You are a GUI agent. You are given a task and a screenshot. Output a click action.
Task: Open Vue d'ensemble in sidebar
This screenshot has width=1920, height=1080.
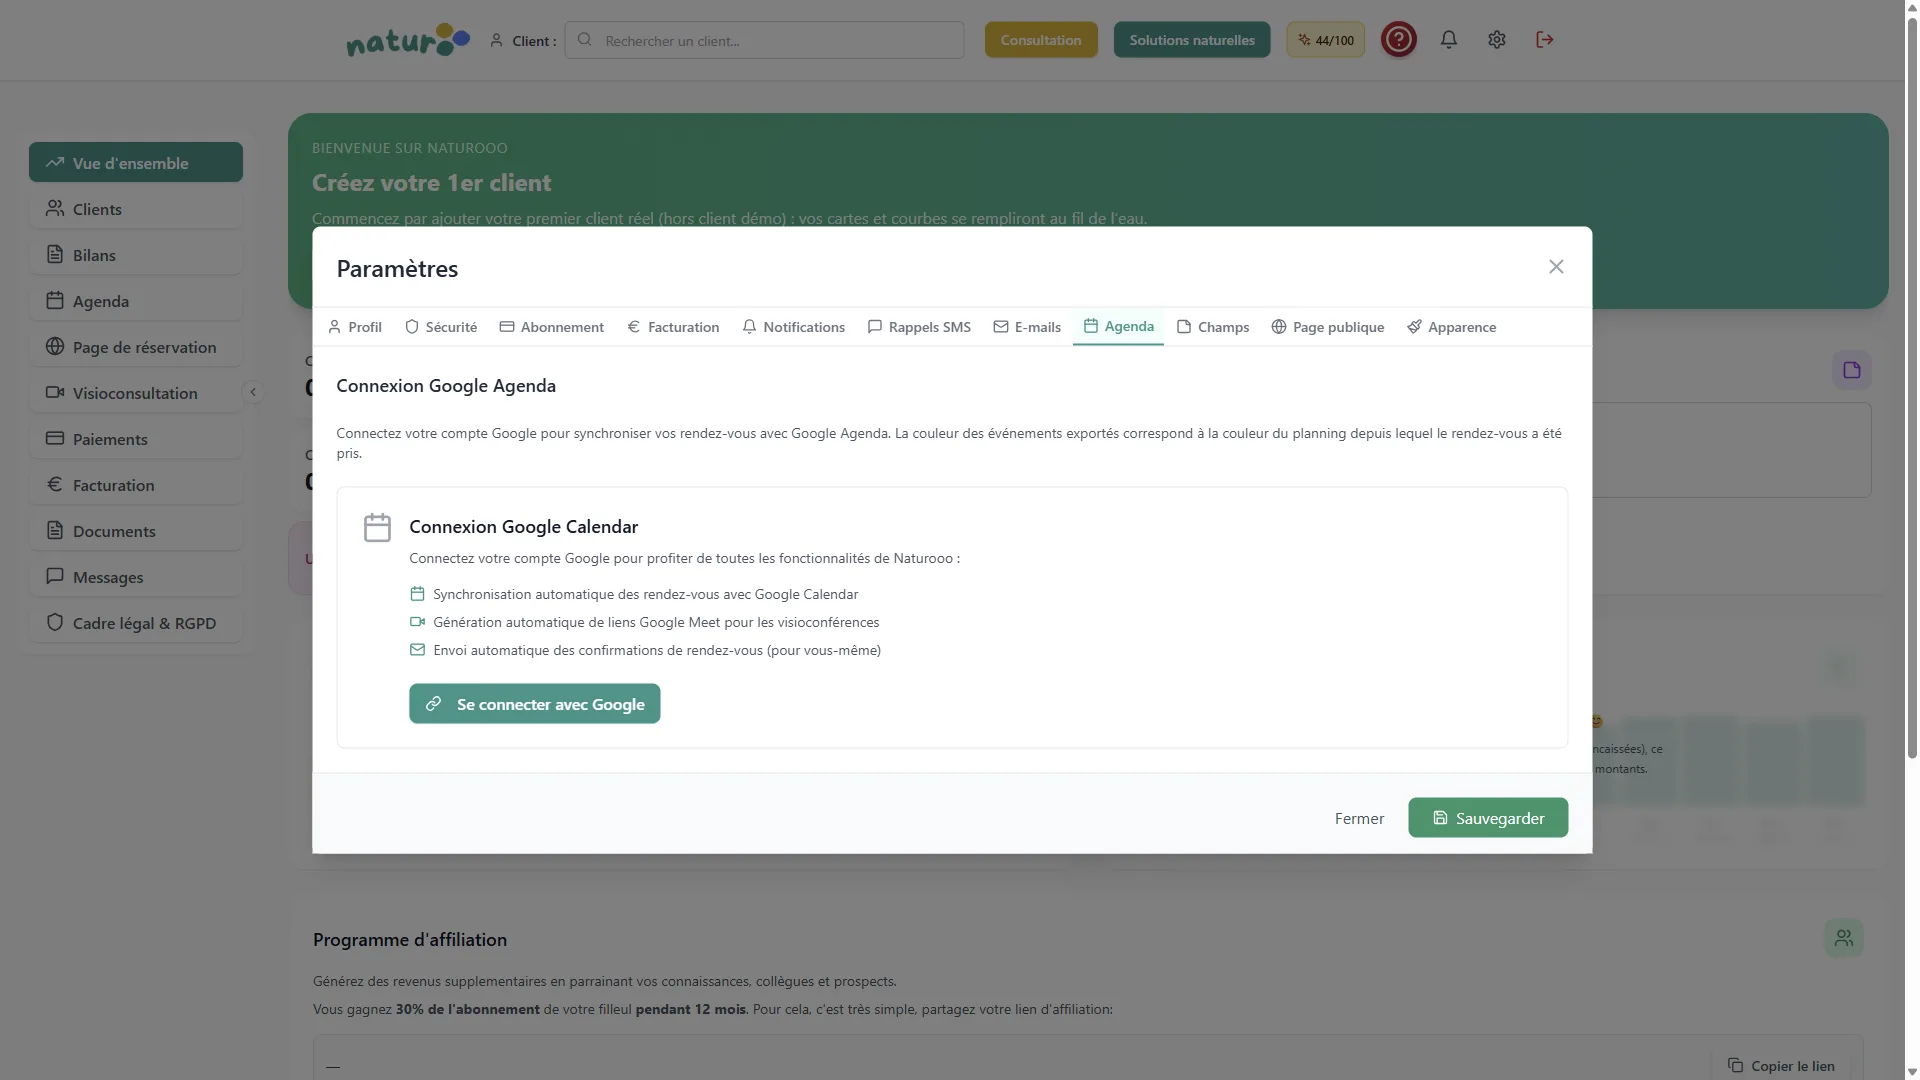[136, 162]
